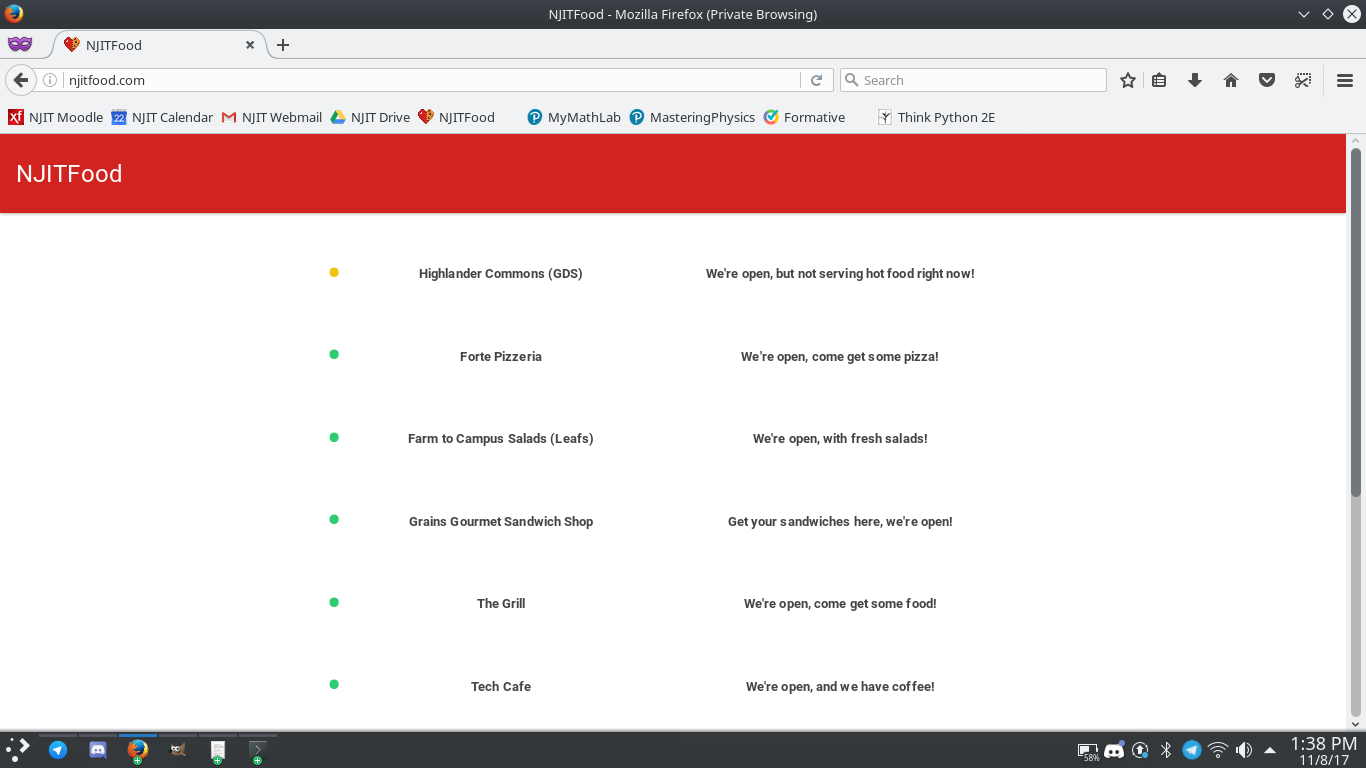Show bookmarks list icon
This screenshot has height=768, width=1366.
1159,80
